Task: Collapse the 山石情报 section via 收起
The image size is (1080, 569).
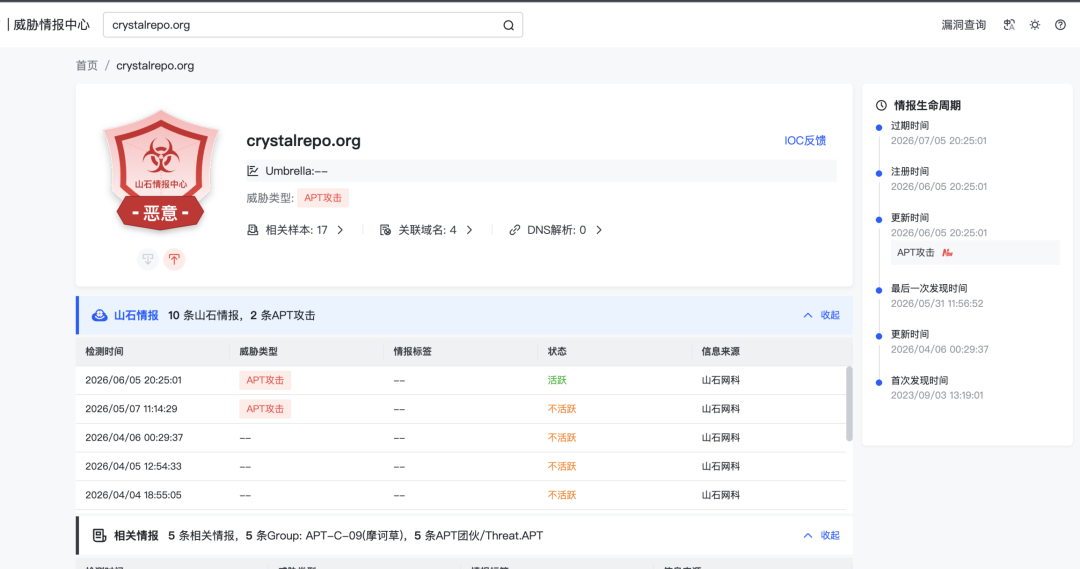Action: pyautogui.click(x=822, y=315)
